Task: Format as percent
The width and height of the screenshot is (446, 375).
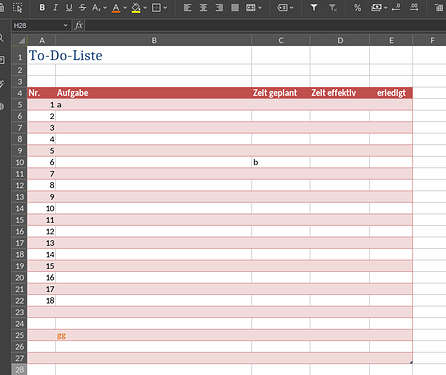Action: (357, 8)
